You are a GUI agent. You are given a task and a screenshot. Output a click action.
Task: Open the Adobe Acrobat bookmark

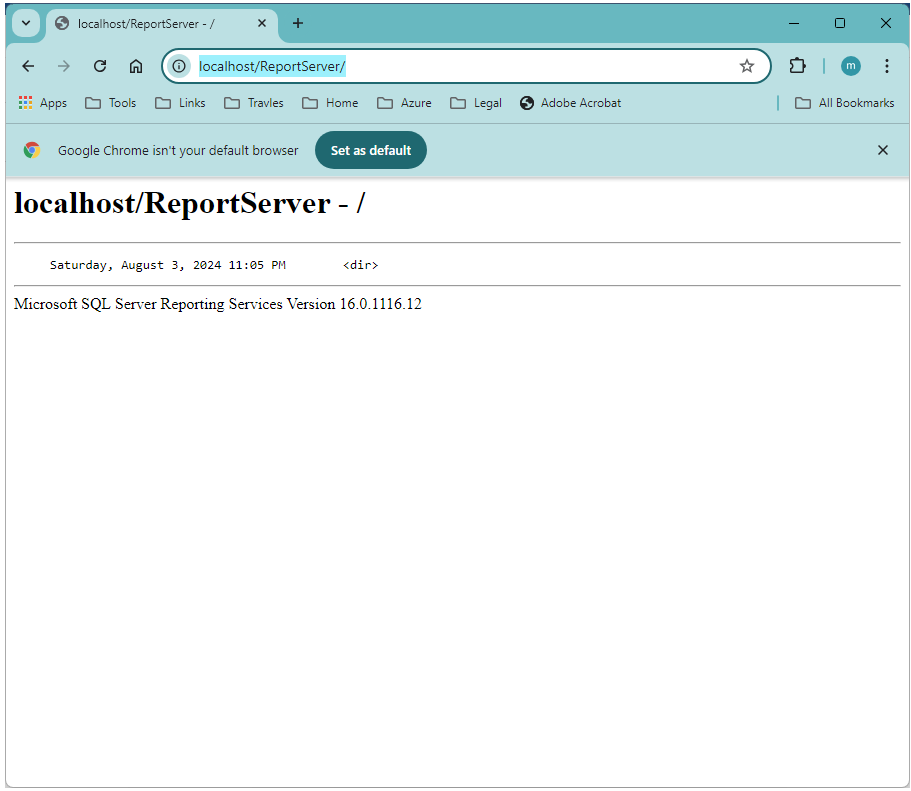tap(571, 103)
